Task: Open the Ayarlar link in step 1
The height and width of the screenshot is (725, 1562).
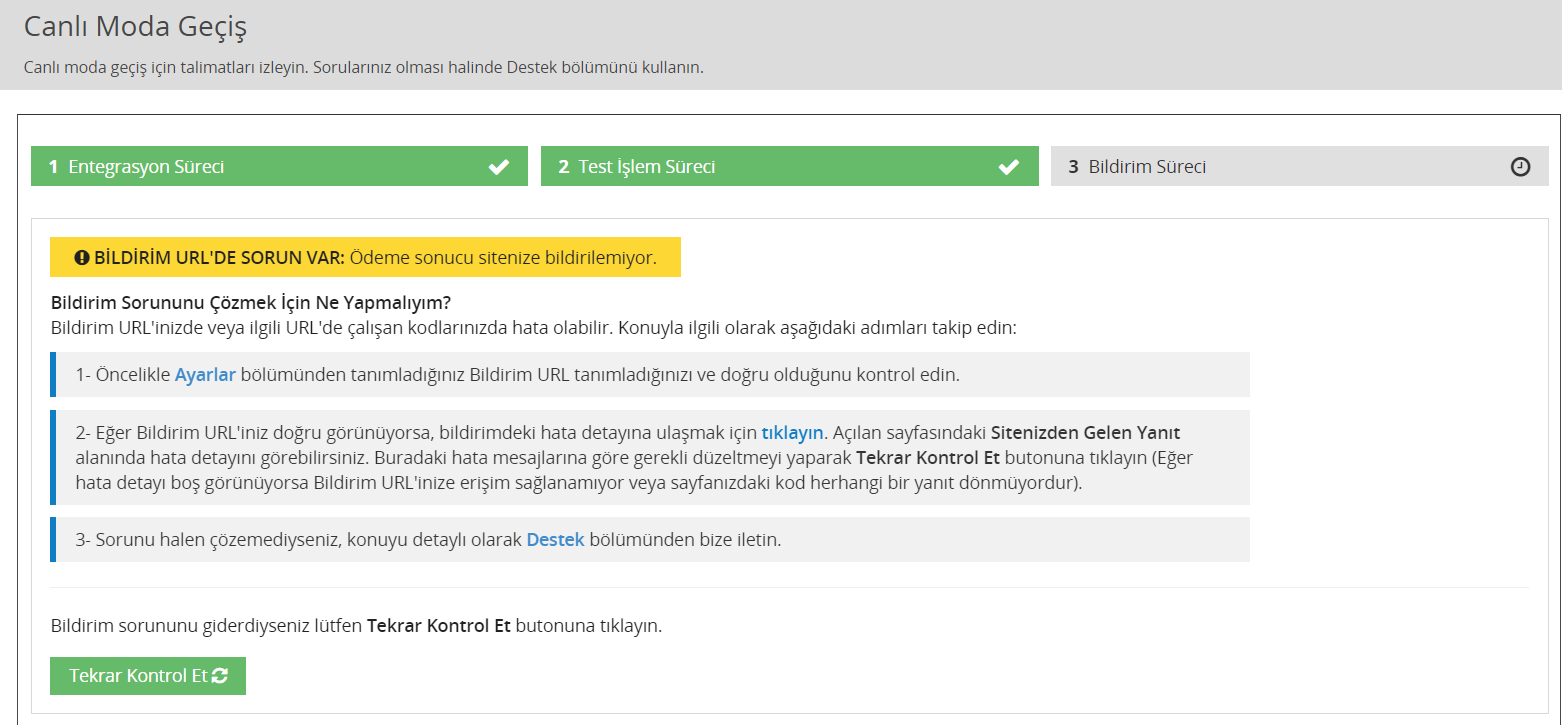Action: 205,375
